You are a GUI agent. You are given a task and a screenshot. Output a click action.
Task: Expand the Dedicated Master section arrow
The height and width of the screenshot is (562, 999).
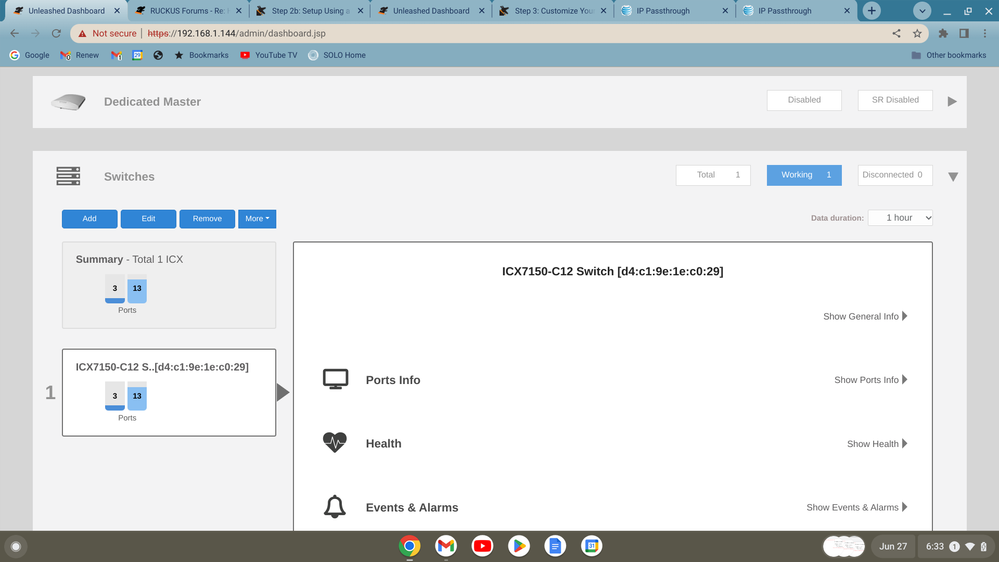click(952, 101)
